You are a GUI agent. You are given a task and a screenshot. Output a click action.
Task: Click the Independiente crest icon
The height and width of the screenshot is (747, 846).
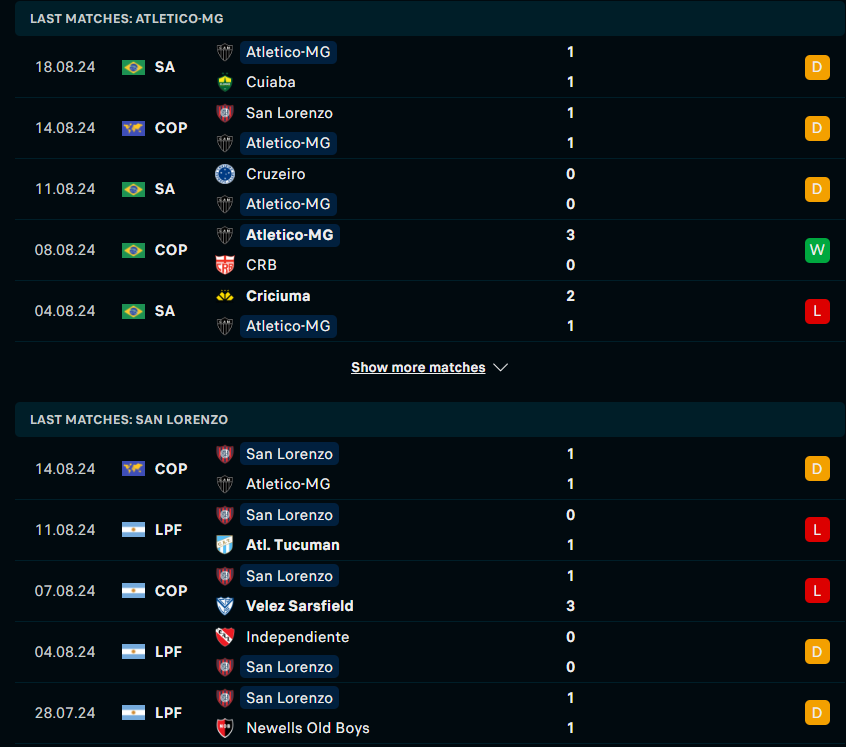(224, 637)
